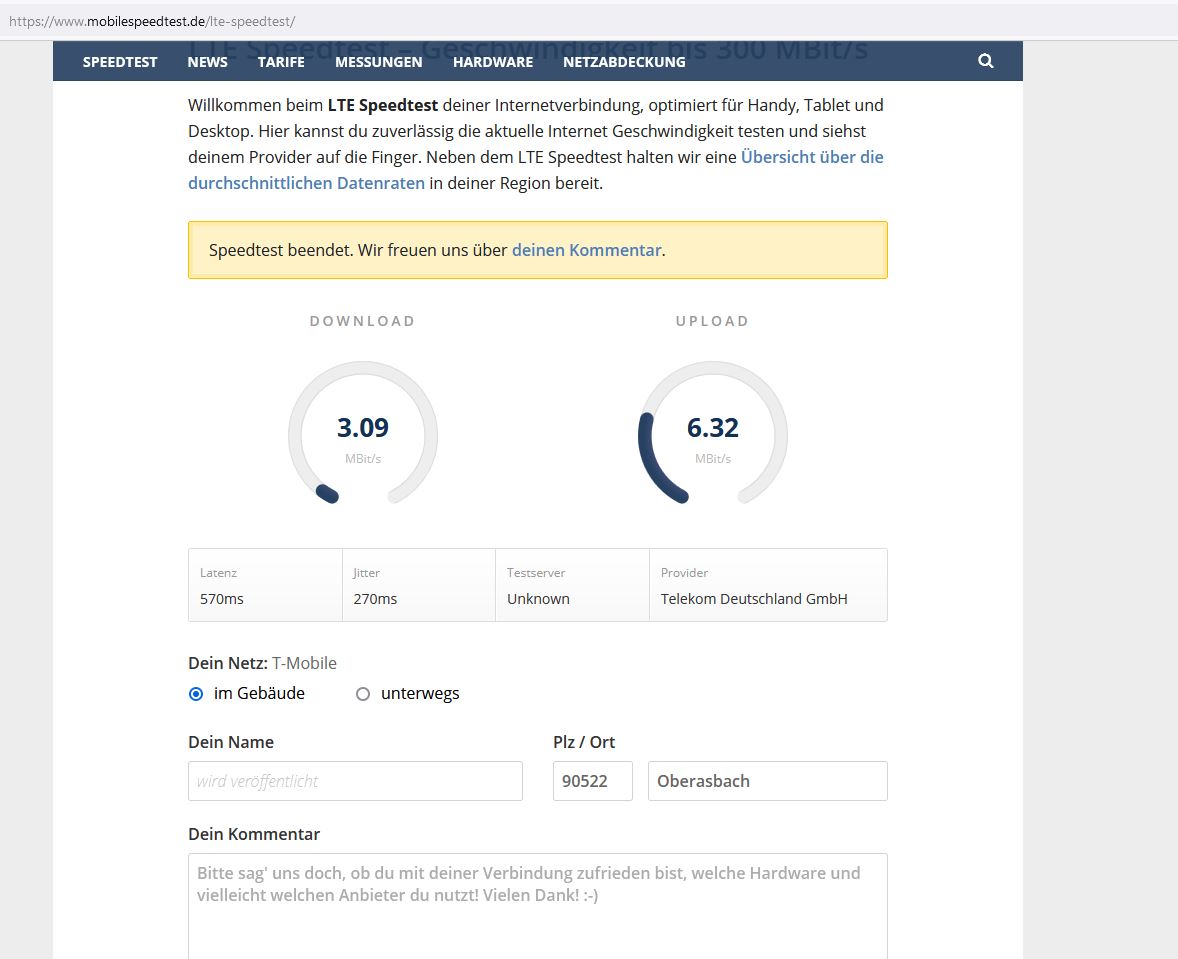Select the 'im Gebäude' radio button

coord(196,694)
